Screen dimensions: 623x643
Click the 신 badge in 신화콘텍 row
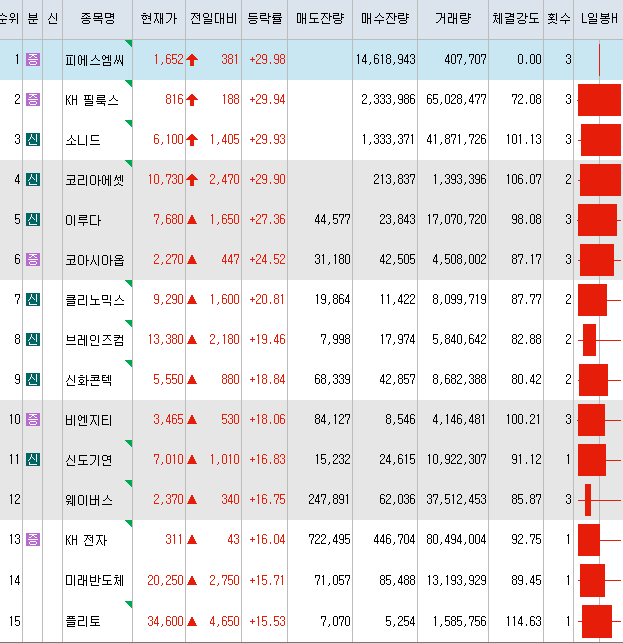click(33, 379)
